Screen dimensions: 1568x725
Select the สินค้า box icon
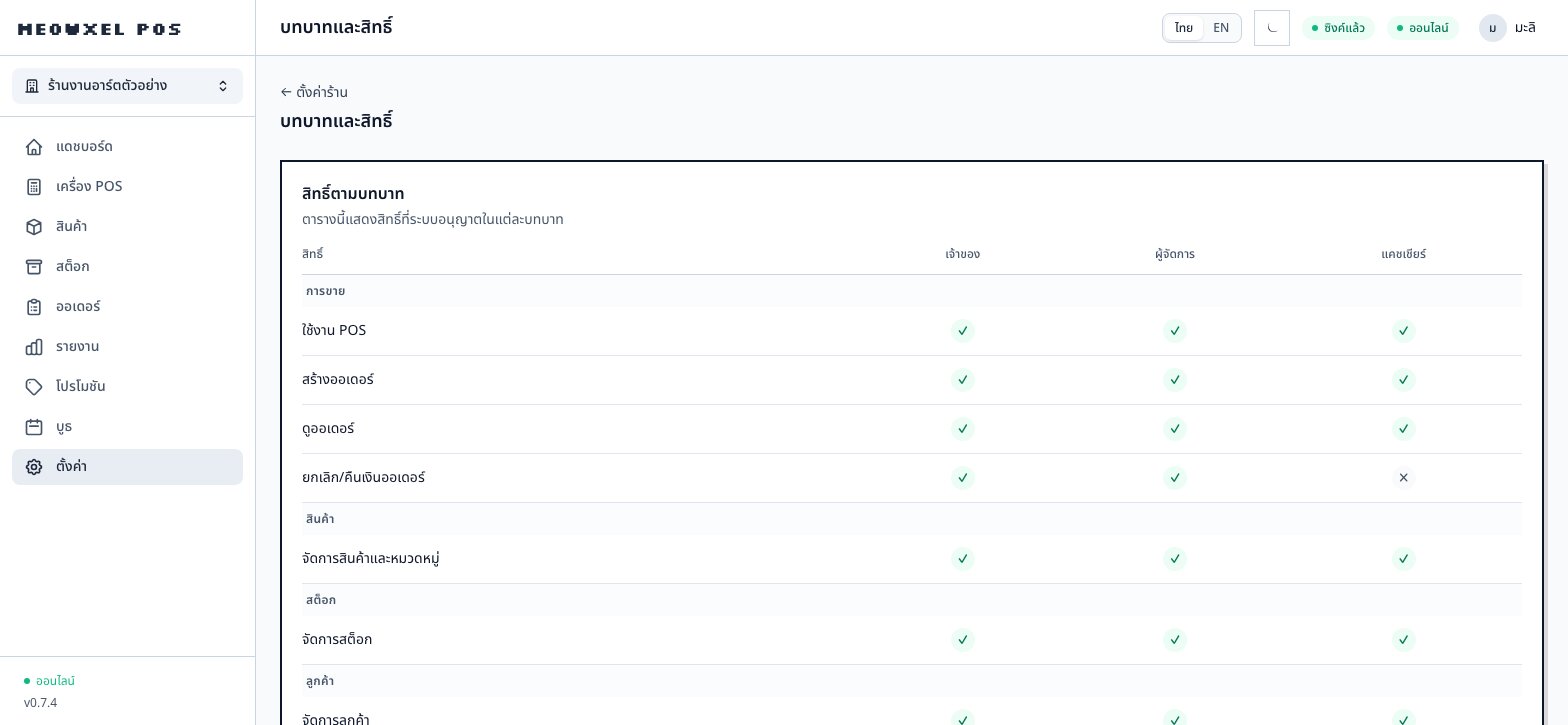click(34, 227)
